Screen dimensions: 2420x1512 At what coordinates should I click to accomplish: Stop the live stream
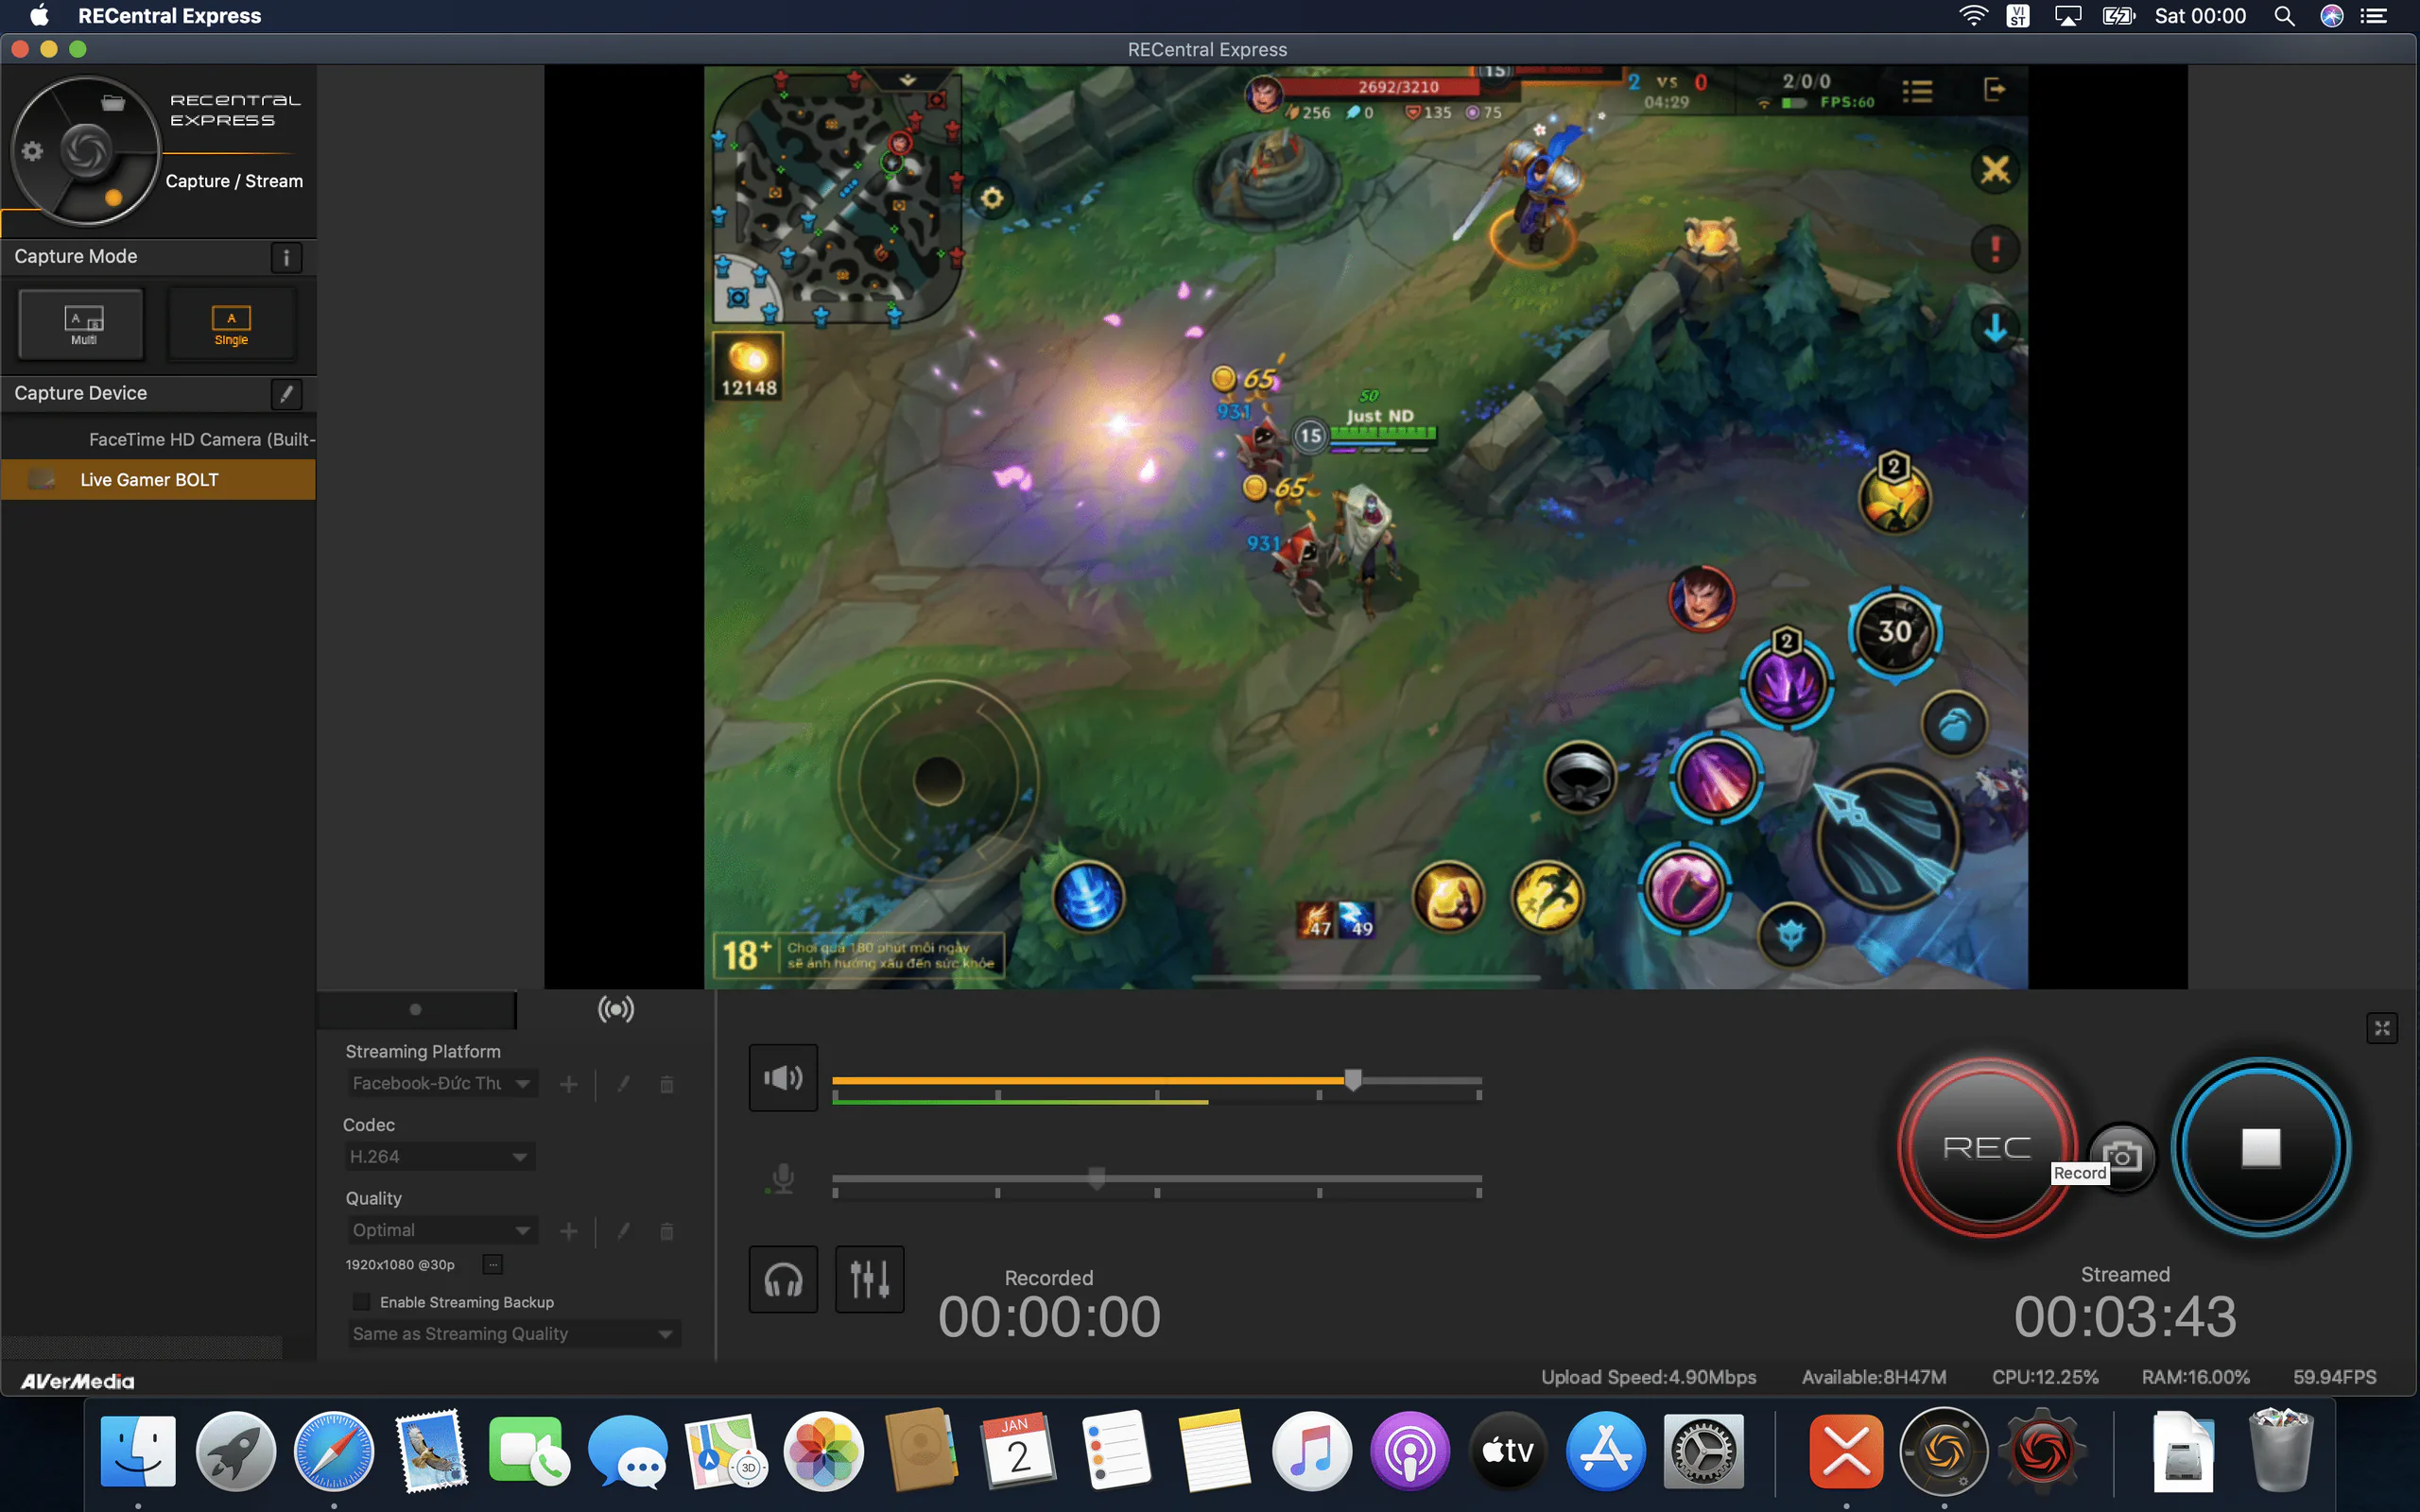click(x=2260, y=1147)
